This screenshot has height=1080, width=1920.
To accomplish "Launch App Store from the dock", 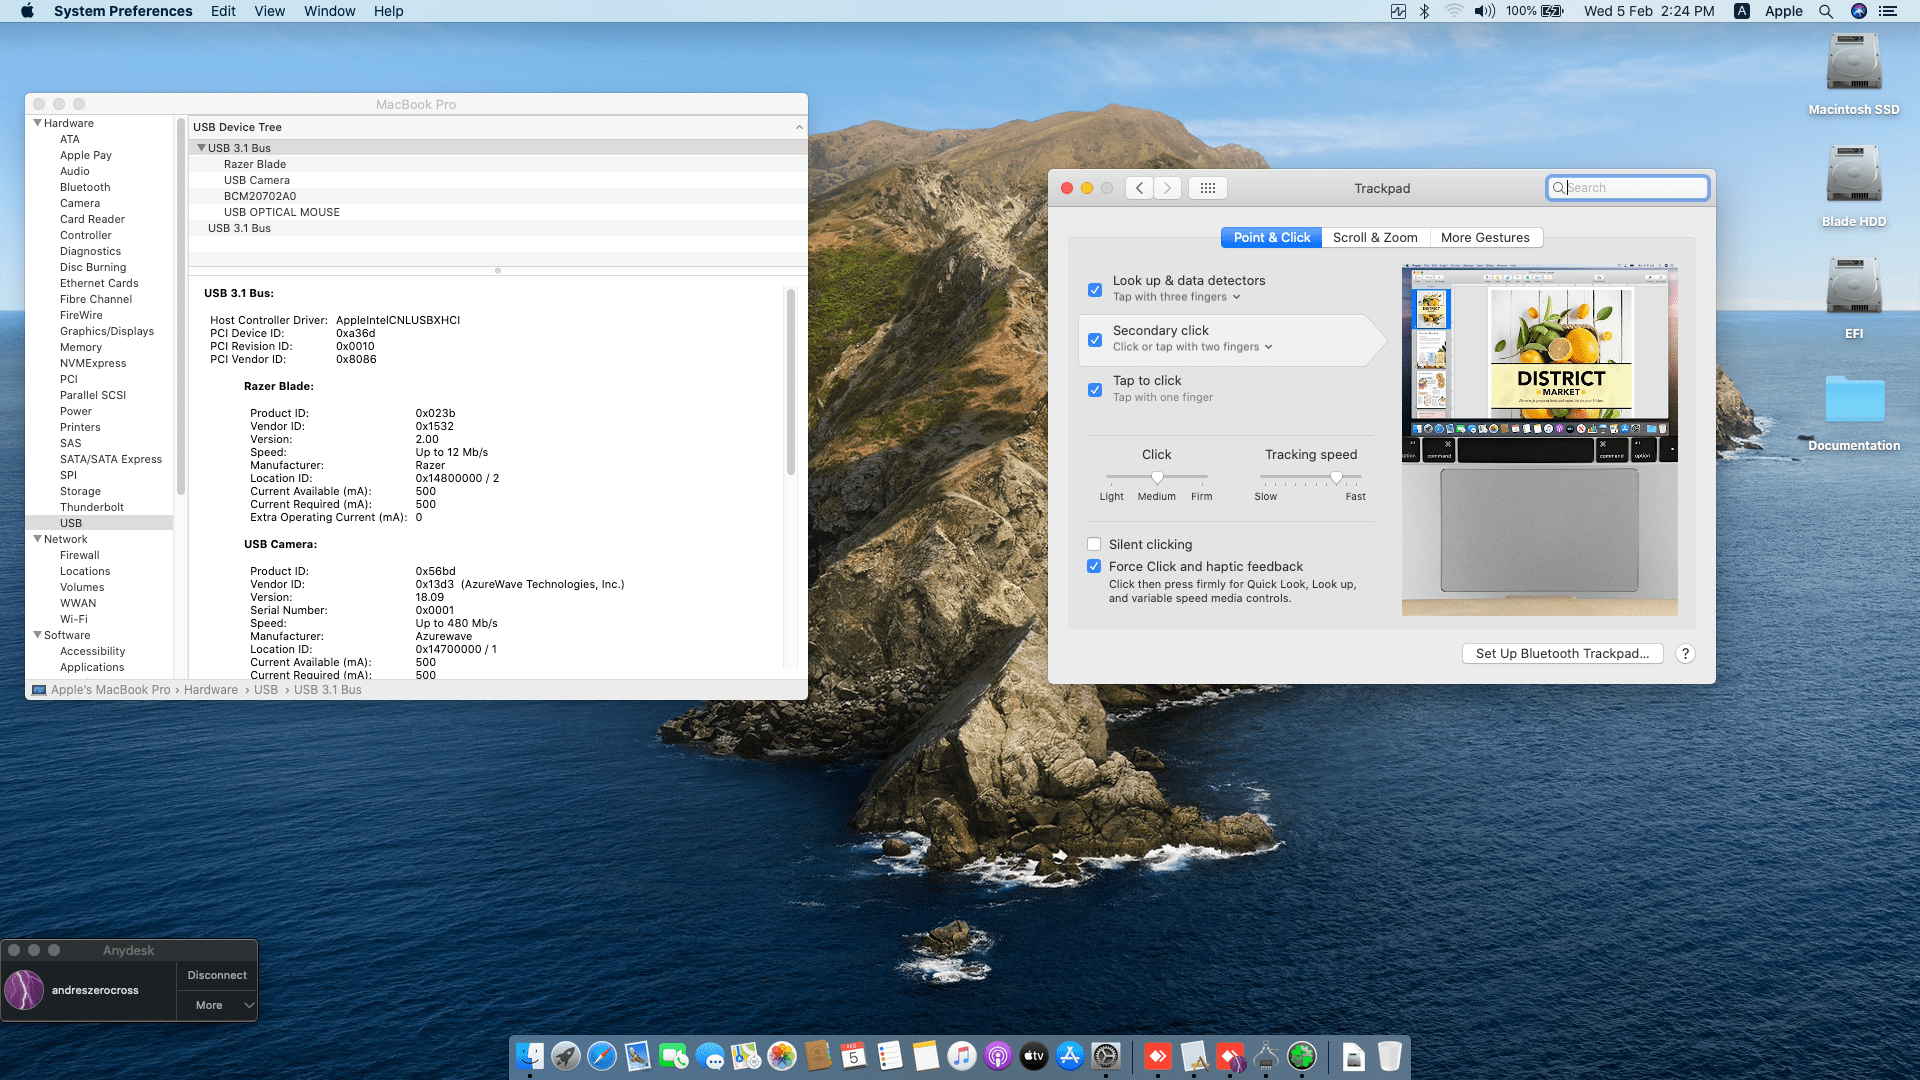I will (1070, 1056).
